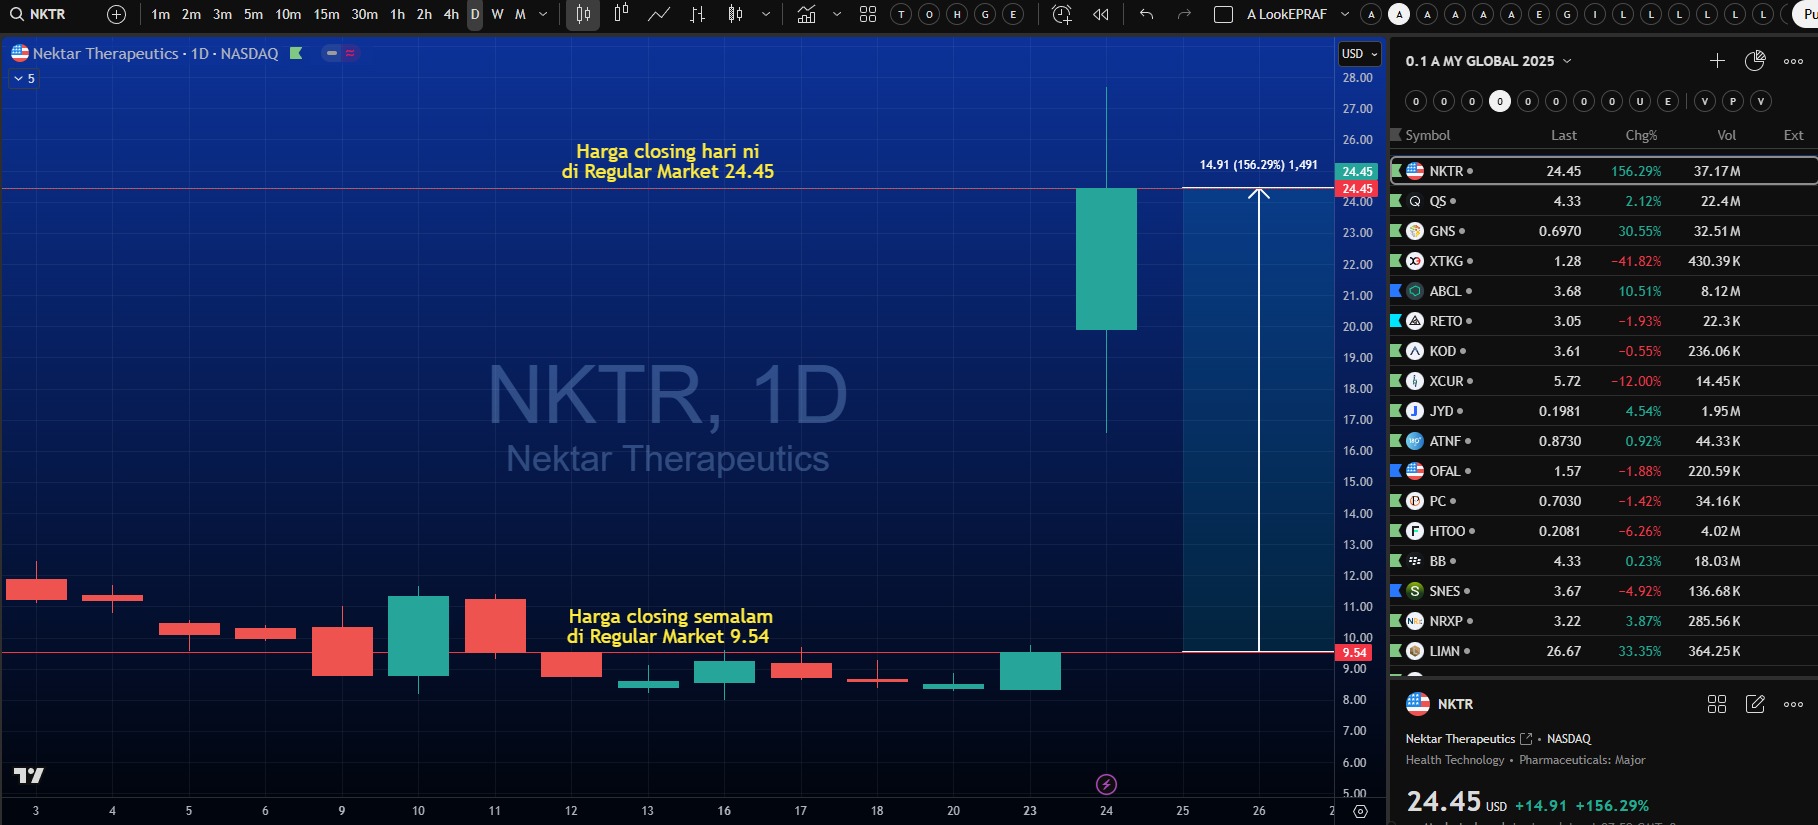
Task: Open the indicators icon in the toolbar
Action: point(807,14)
